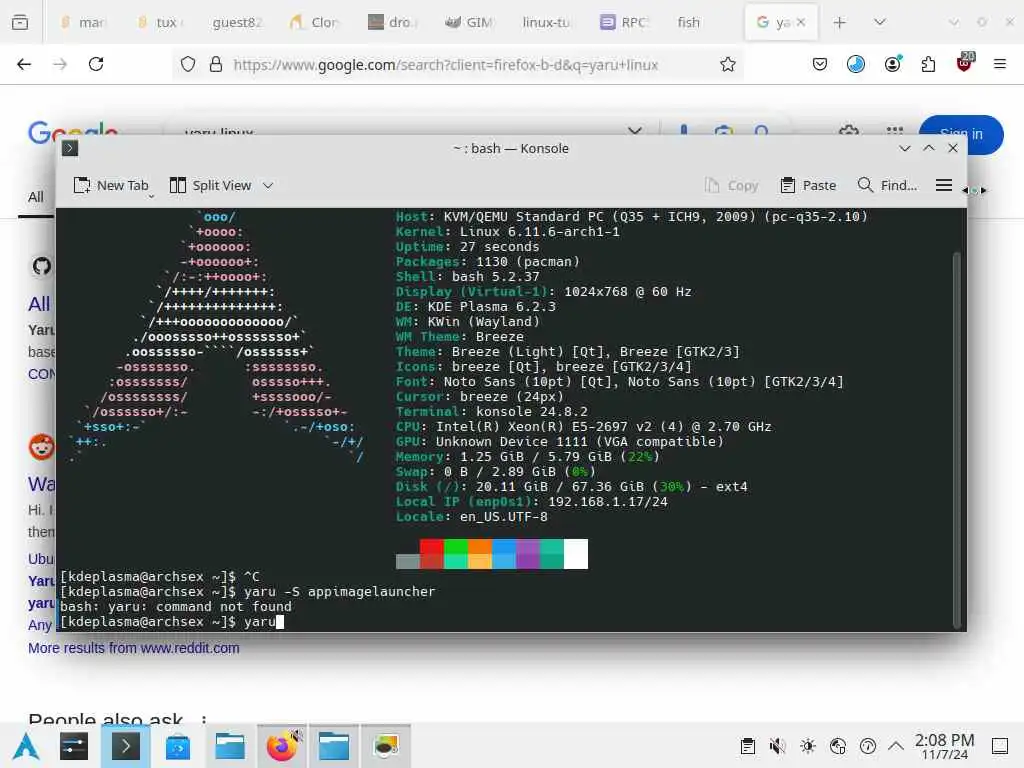Switch to the 'Clon' Firefox tab
1024x768 pixels.
[314, 22]
